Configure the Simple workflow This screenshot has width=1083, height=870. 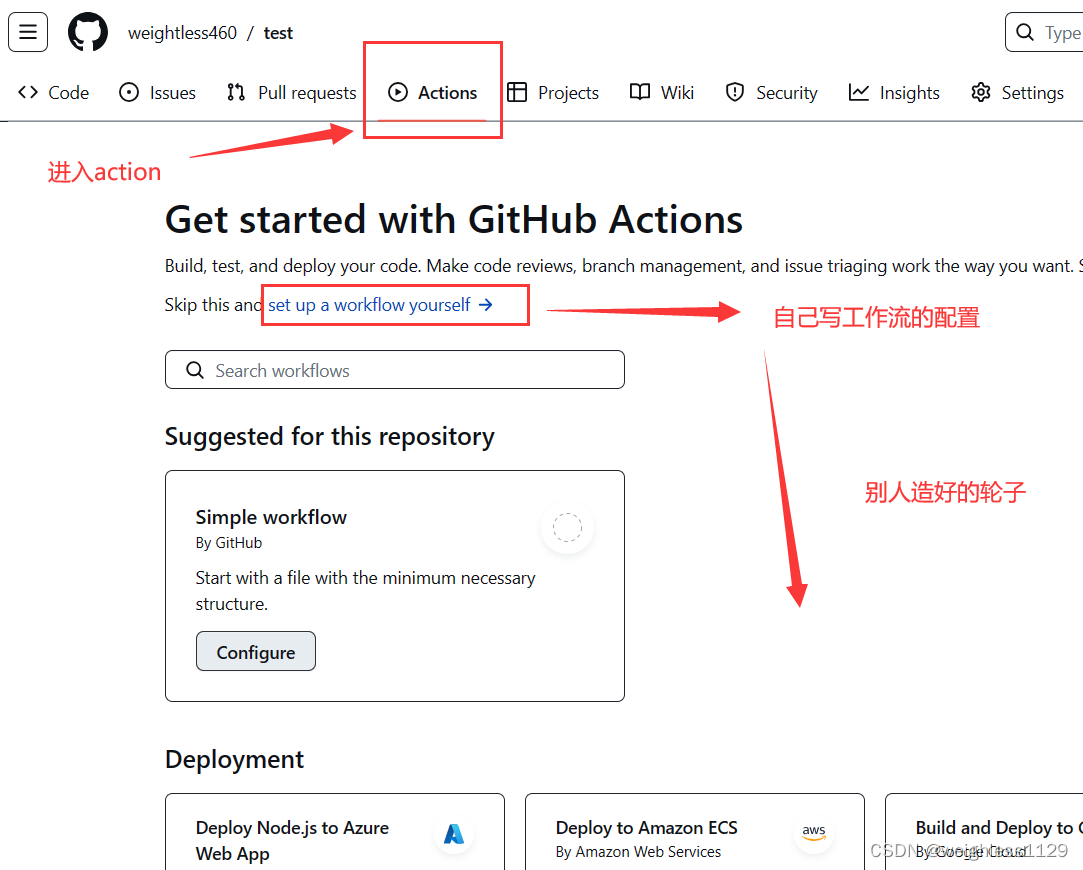point(256,651)
